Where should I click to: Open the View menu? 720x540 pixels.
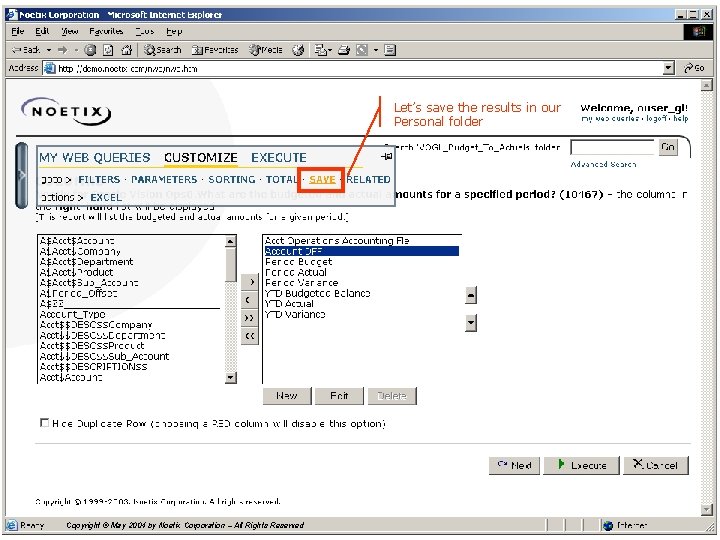(70, 31)
